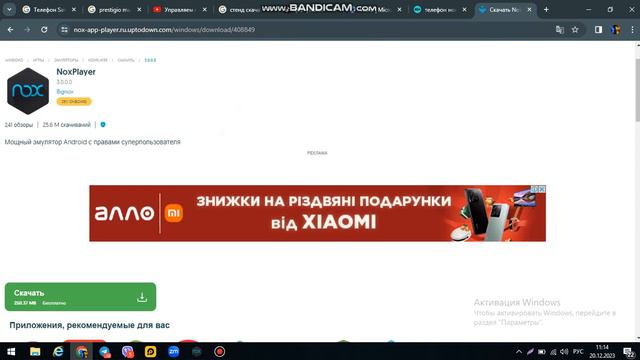Screen dimensions: 640x360
Task: Open the yellow app icon in taskbar
Action: 151,351
